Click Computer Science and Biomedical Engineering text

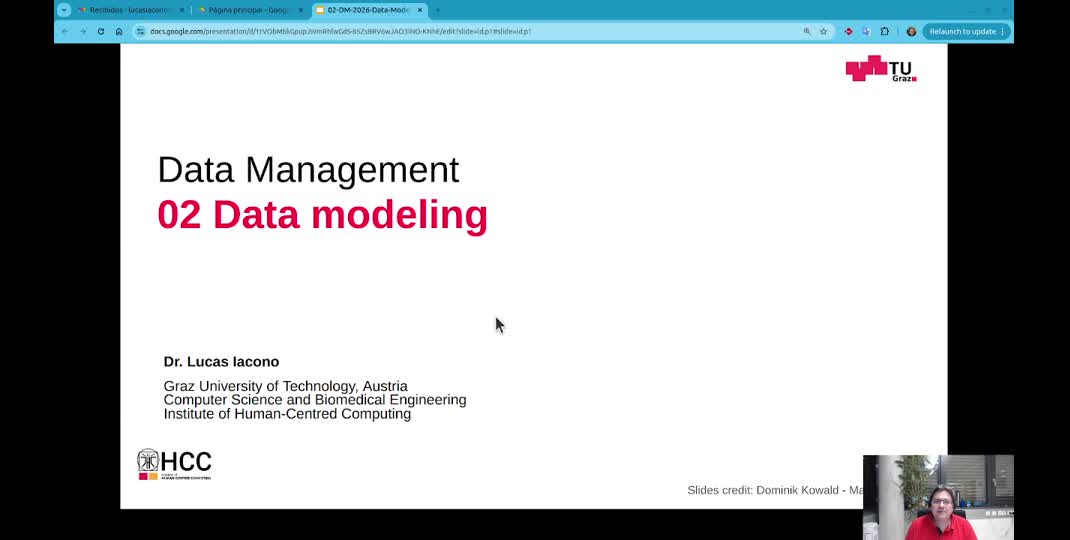(x=315, y=399)
